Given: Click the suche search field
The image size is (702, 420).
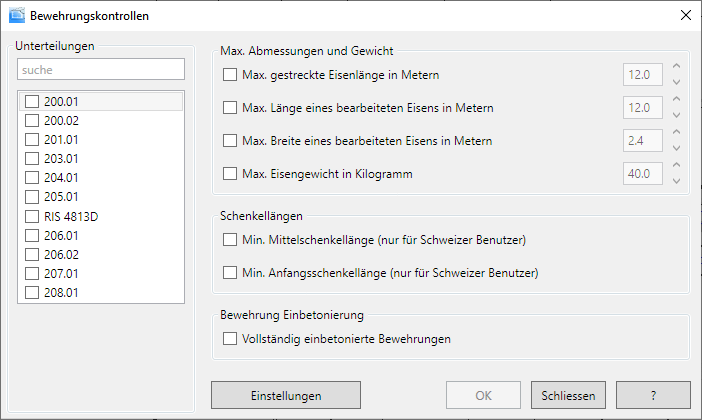Looking at the screenshot, I should (x=100, y=70).
